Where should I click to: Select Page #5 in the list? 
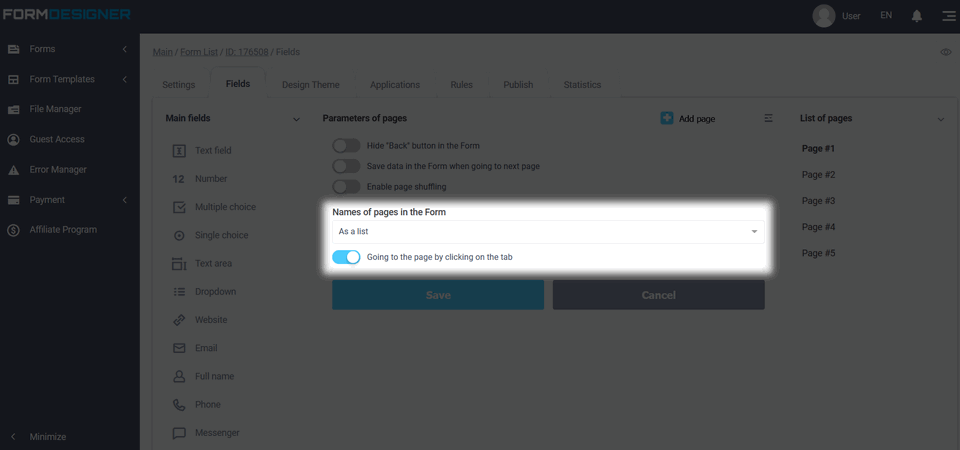pyautogui.click(x=819, y=253)
